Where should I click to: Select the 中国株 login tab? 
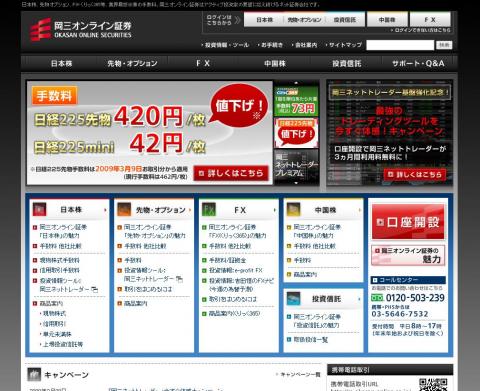point(387,20)
